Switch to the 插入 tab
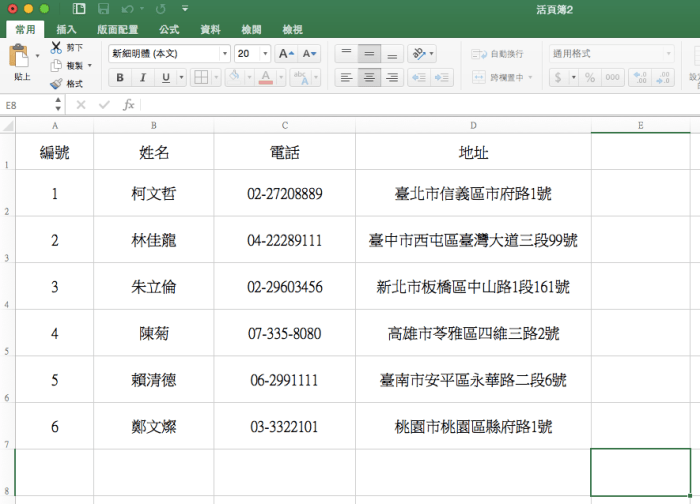Viewport: 700px width, 504px height. coord(66,29)
